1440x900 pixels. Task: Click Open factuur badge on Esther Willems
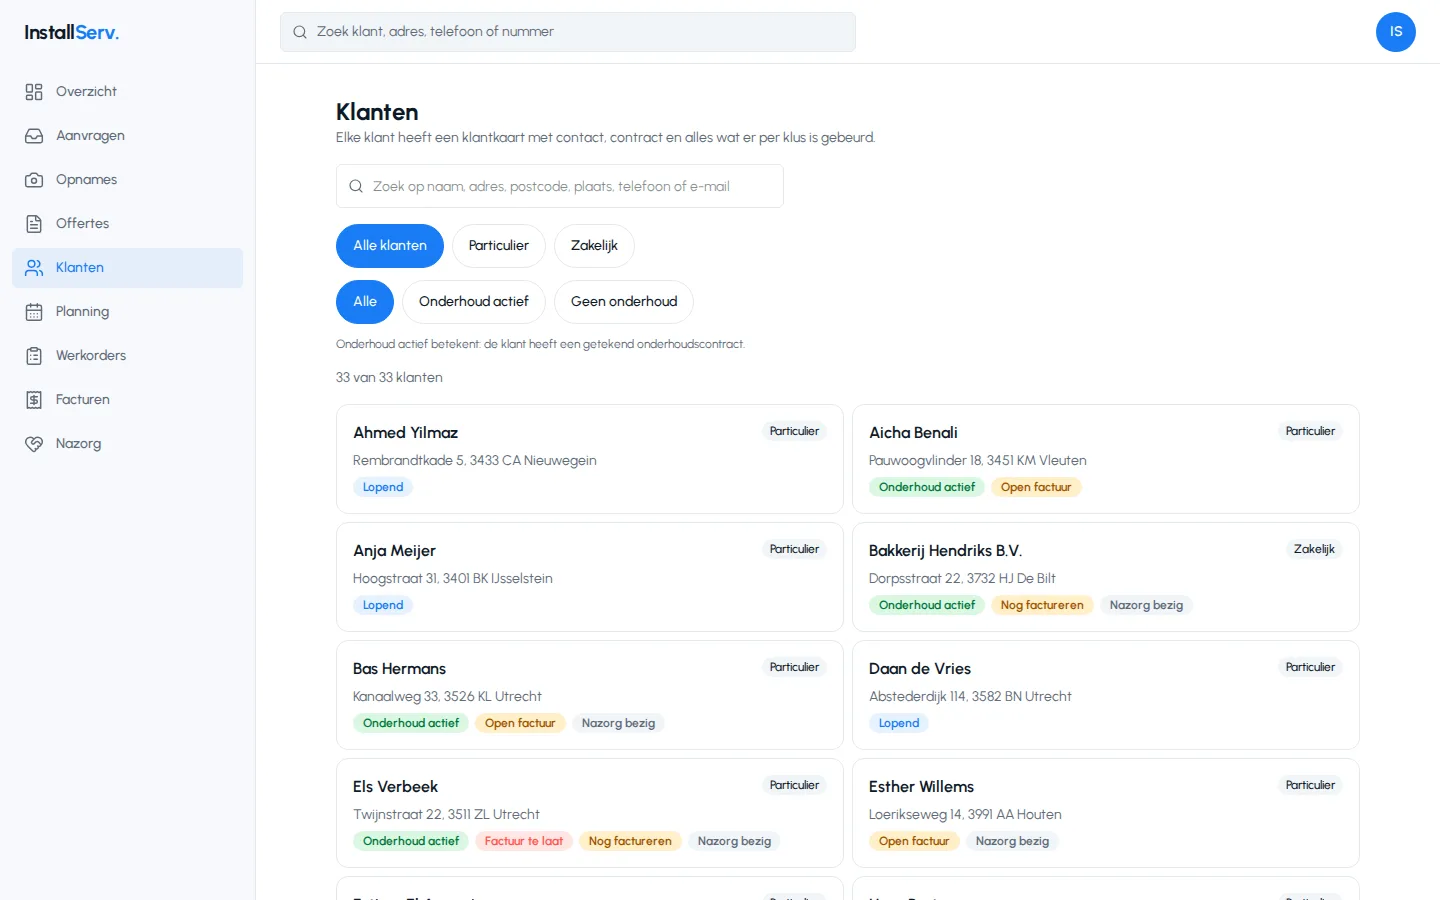914,841
